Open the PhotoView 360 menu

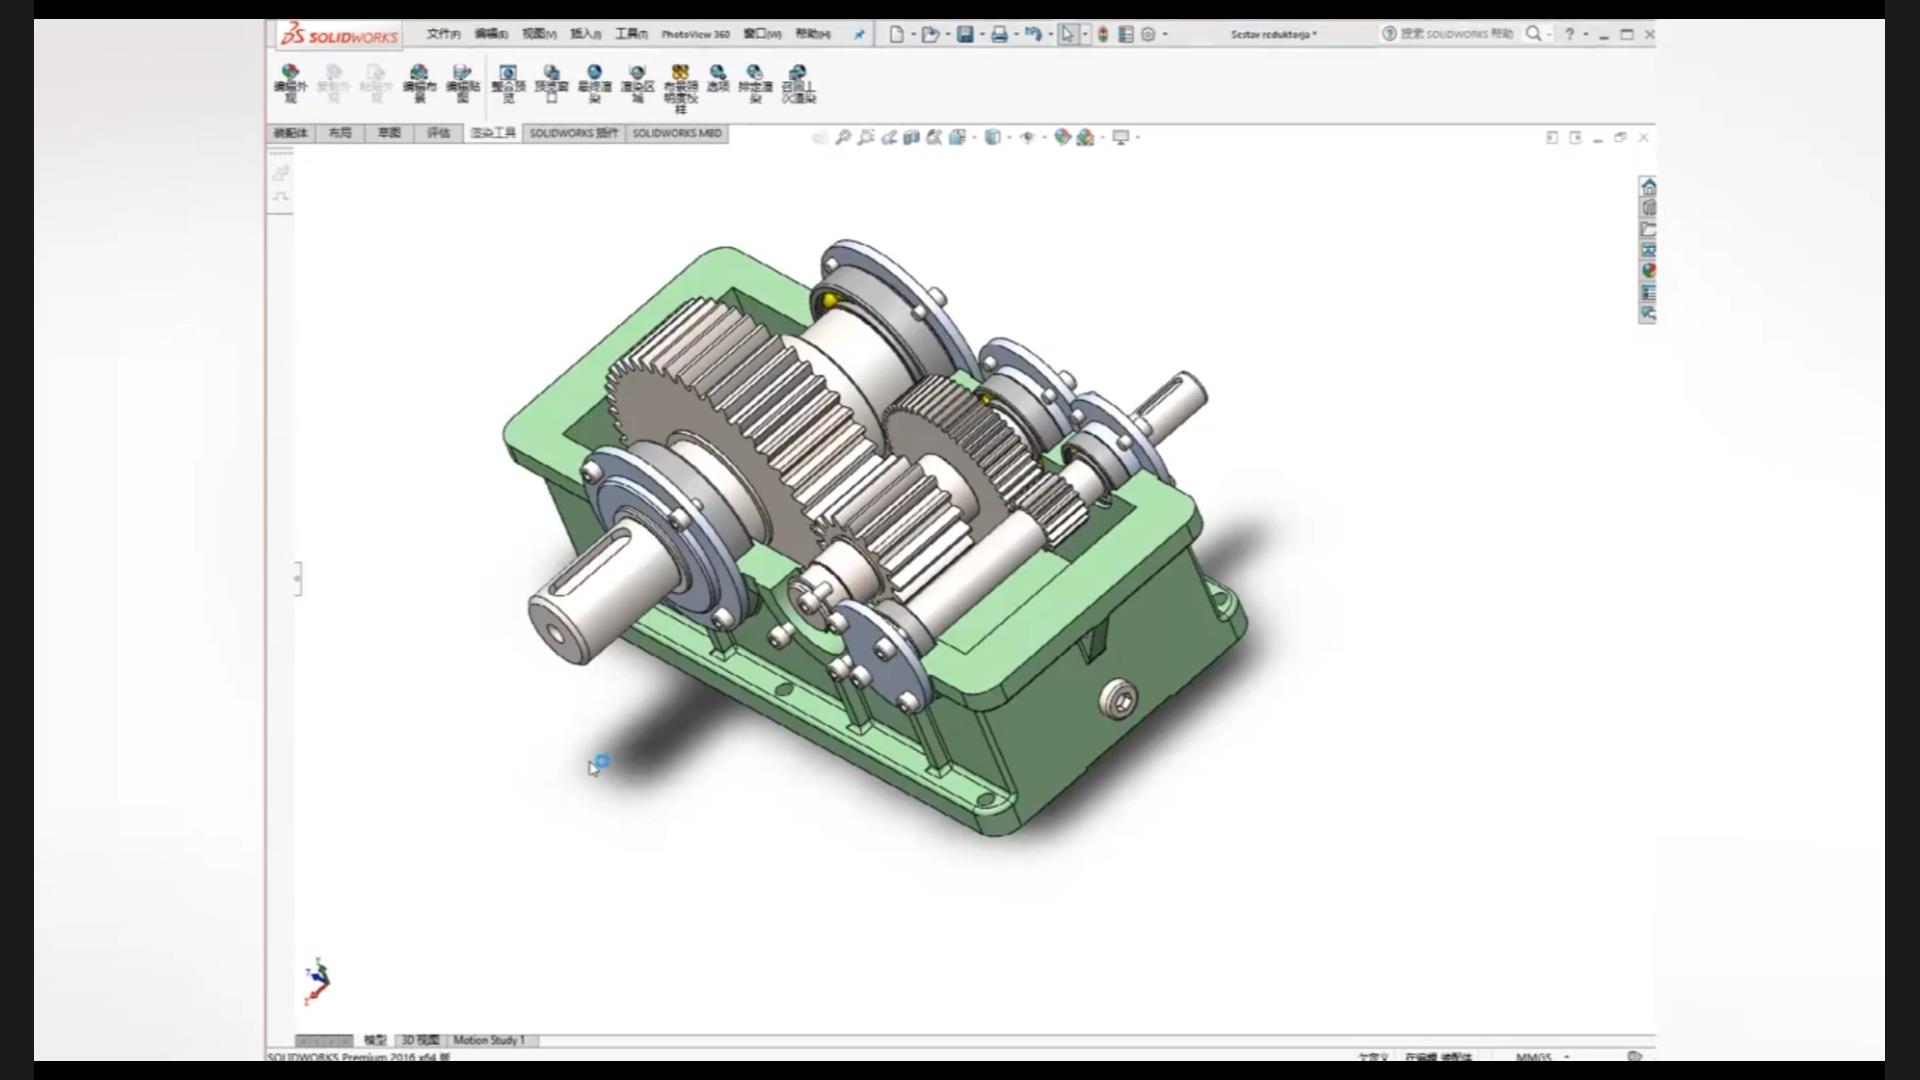pos(695,34)
